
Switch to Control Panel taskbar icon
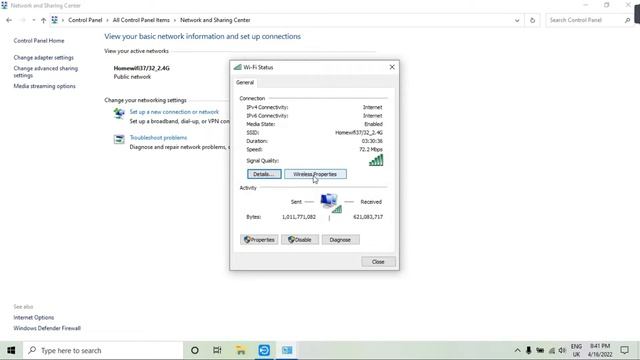tap(287, 350)
